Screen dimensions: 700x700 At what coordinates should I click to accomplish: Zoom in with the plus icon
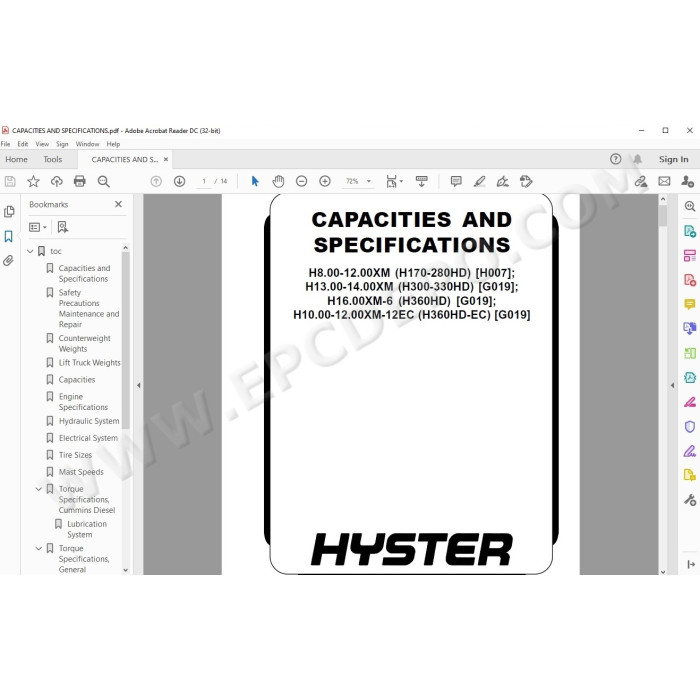coord(325,181)
